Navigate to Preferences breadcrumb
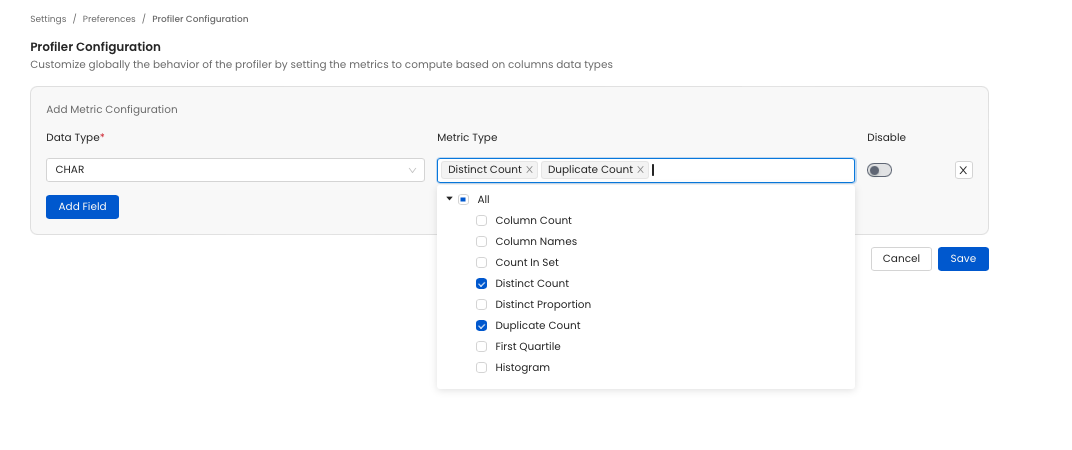1072x450 pixels. pyautogui.click(x=109, y=19)
